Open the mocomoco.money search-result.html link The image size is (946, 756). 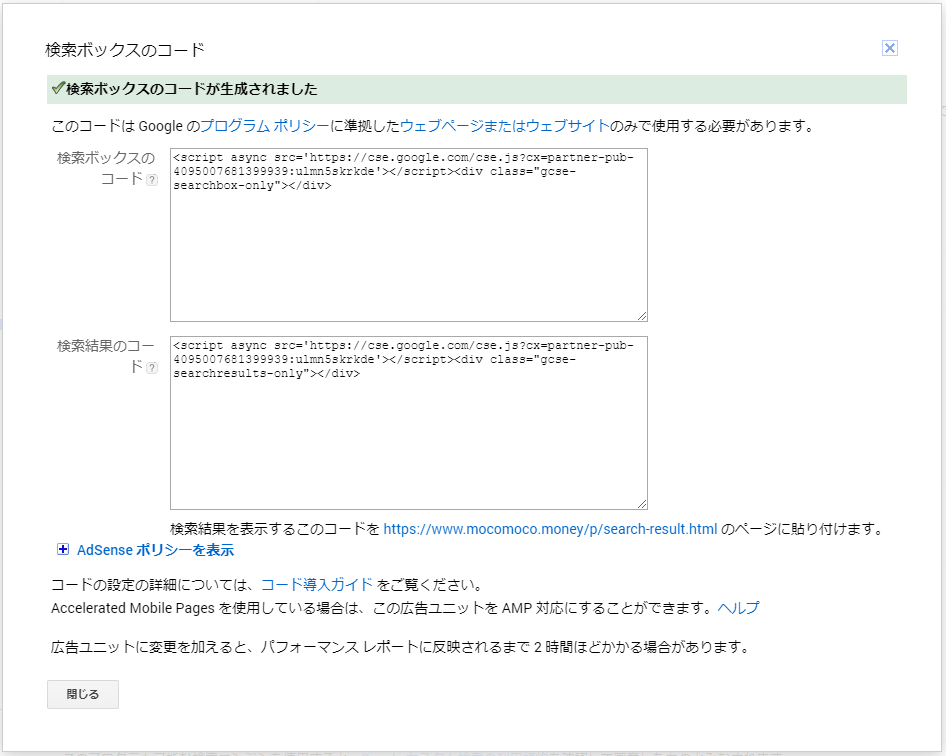click(550, 529)
